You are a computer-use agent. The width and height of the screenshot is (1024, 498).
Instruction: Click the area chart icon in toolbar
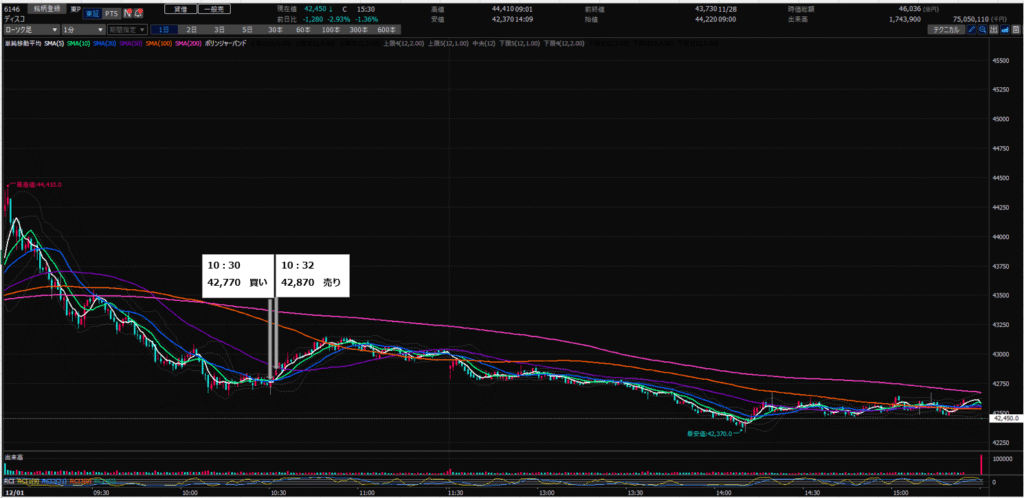(1007, 31)
